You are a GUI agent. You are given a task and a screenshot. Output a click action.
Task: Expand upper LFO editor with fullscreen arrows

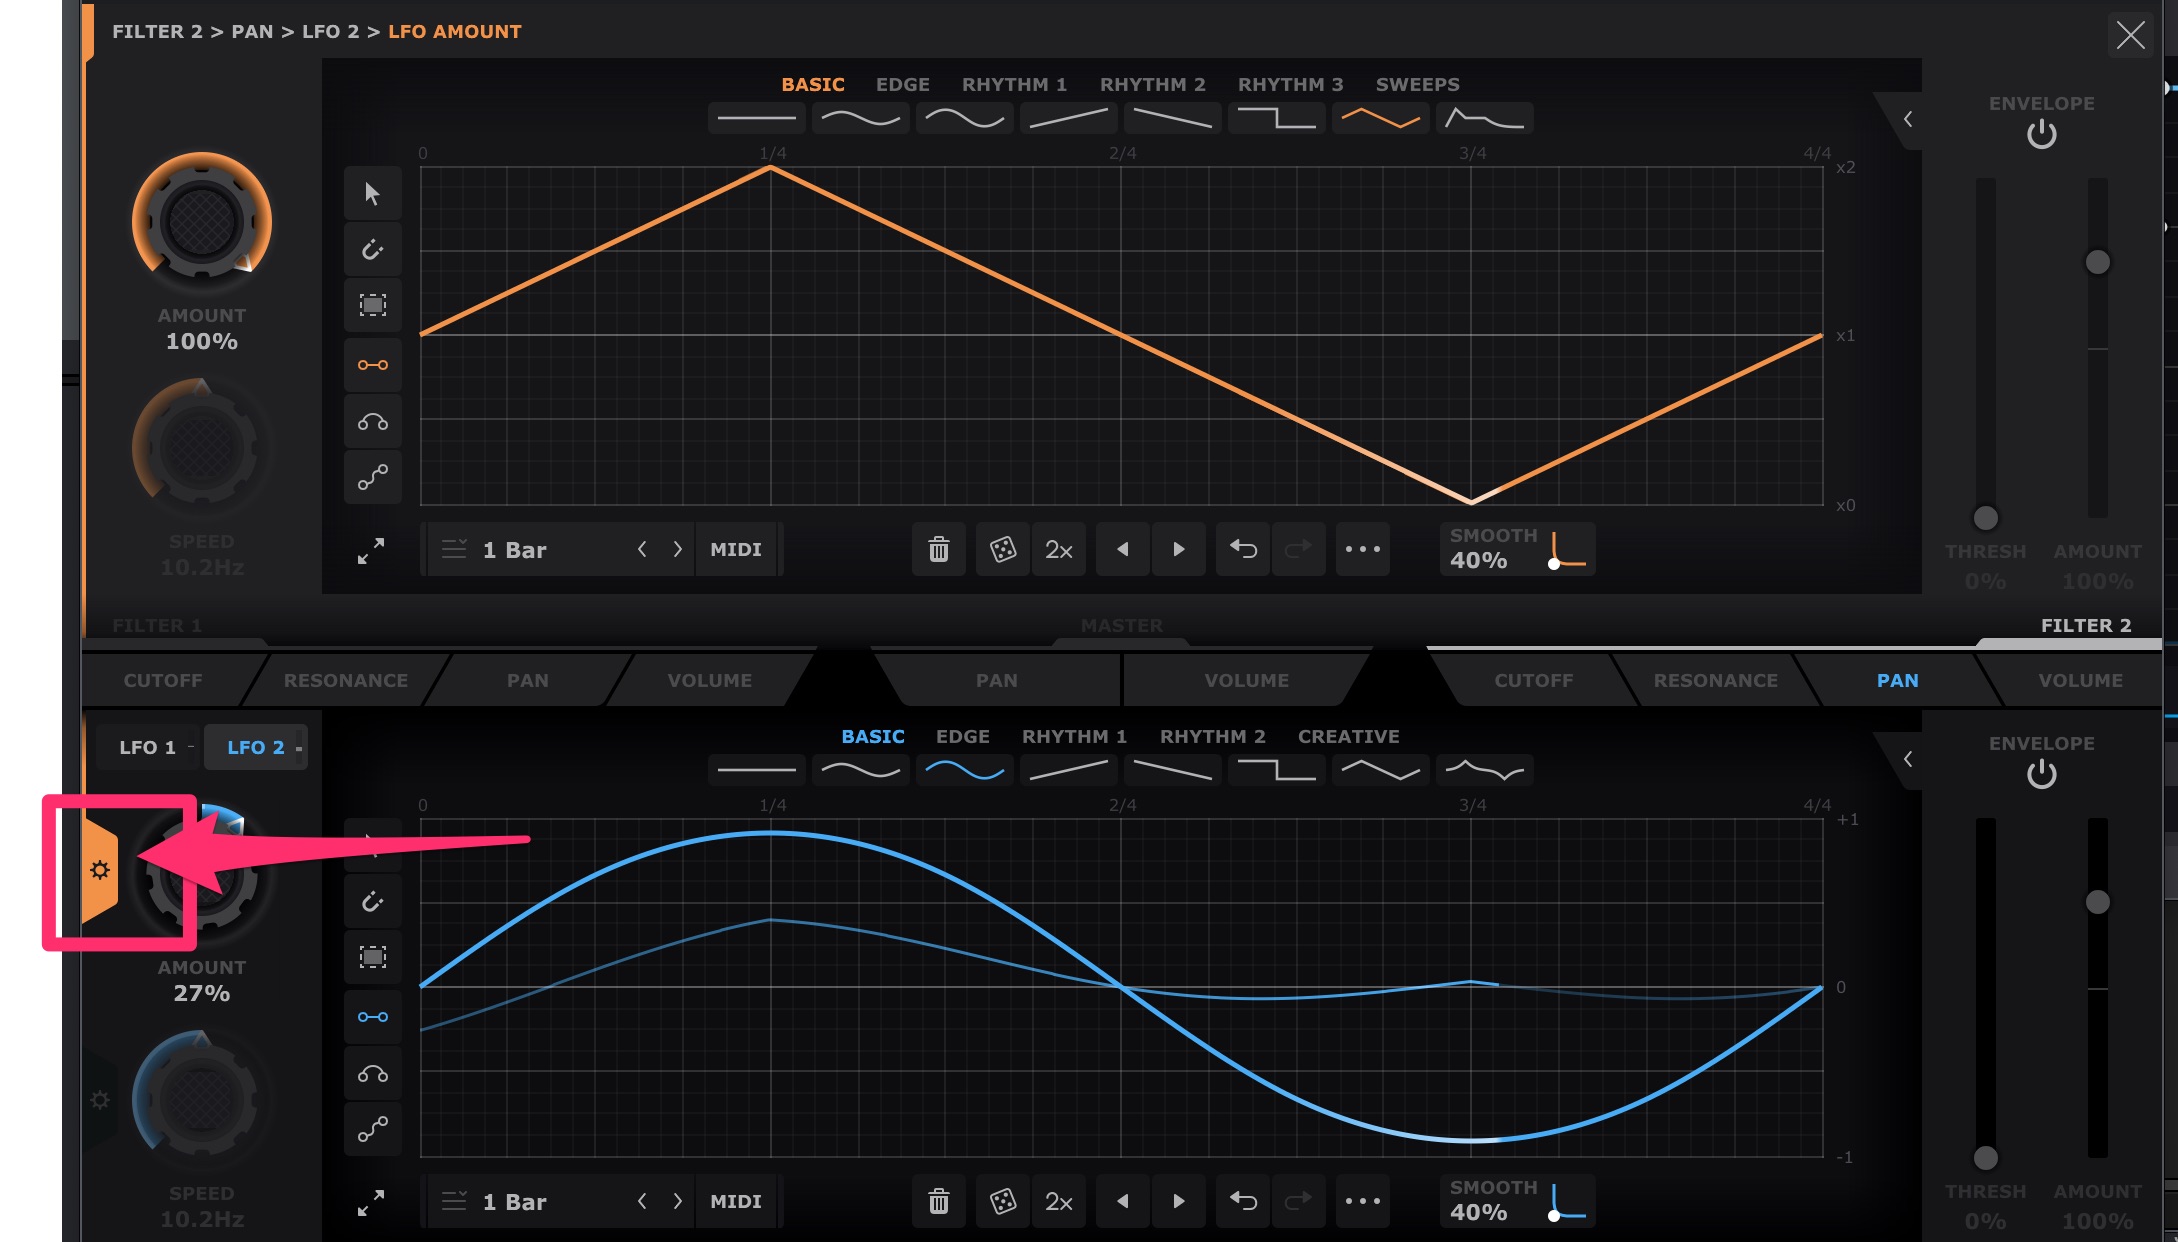coord(371,551)
